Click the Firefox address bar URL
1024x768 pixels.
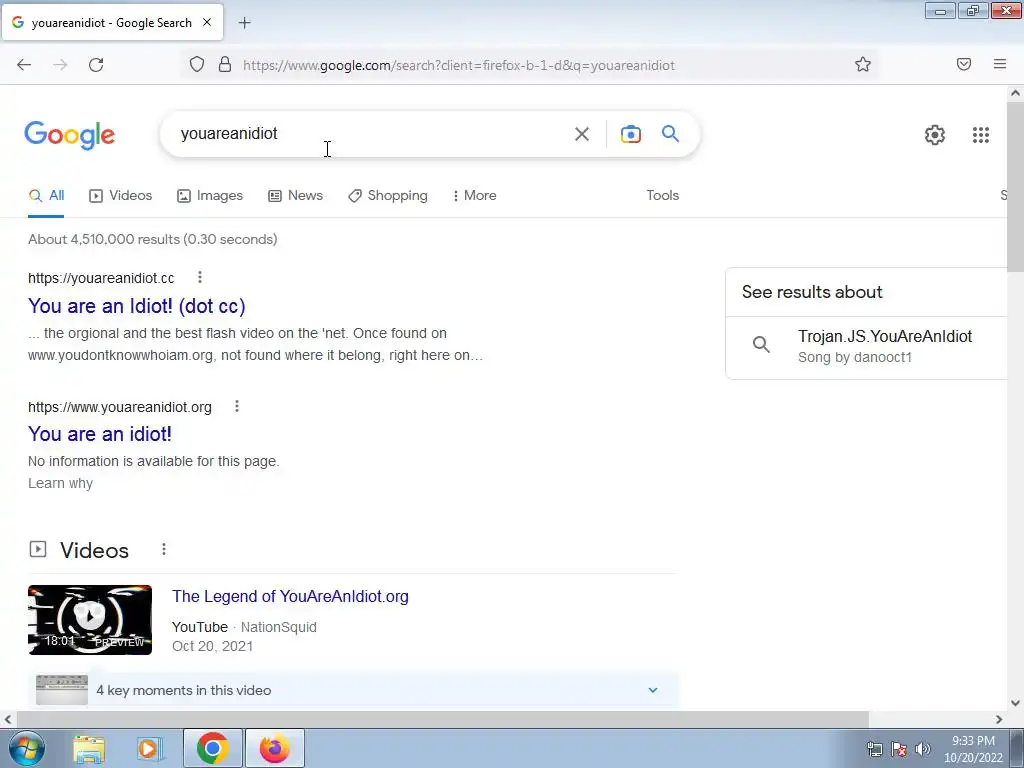(x=458, y=65)
